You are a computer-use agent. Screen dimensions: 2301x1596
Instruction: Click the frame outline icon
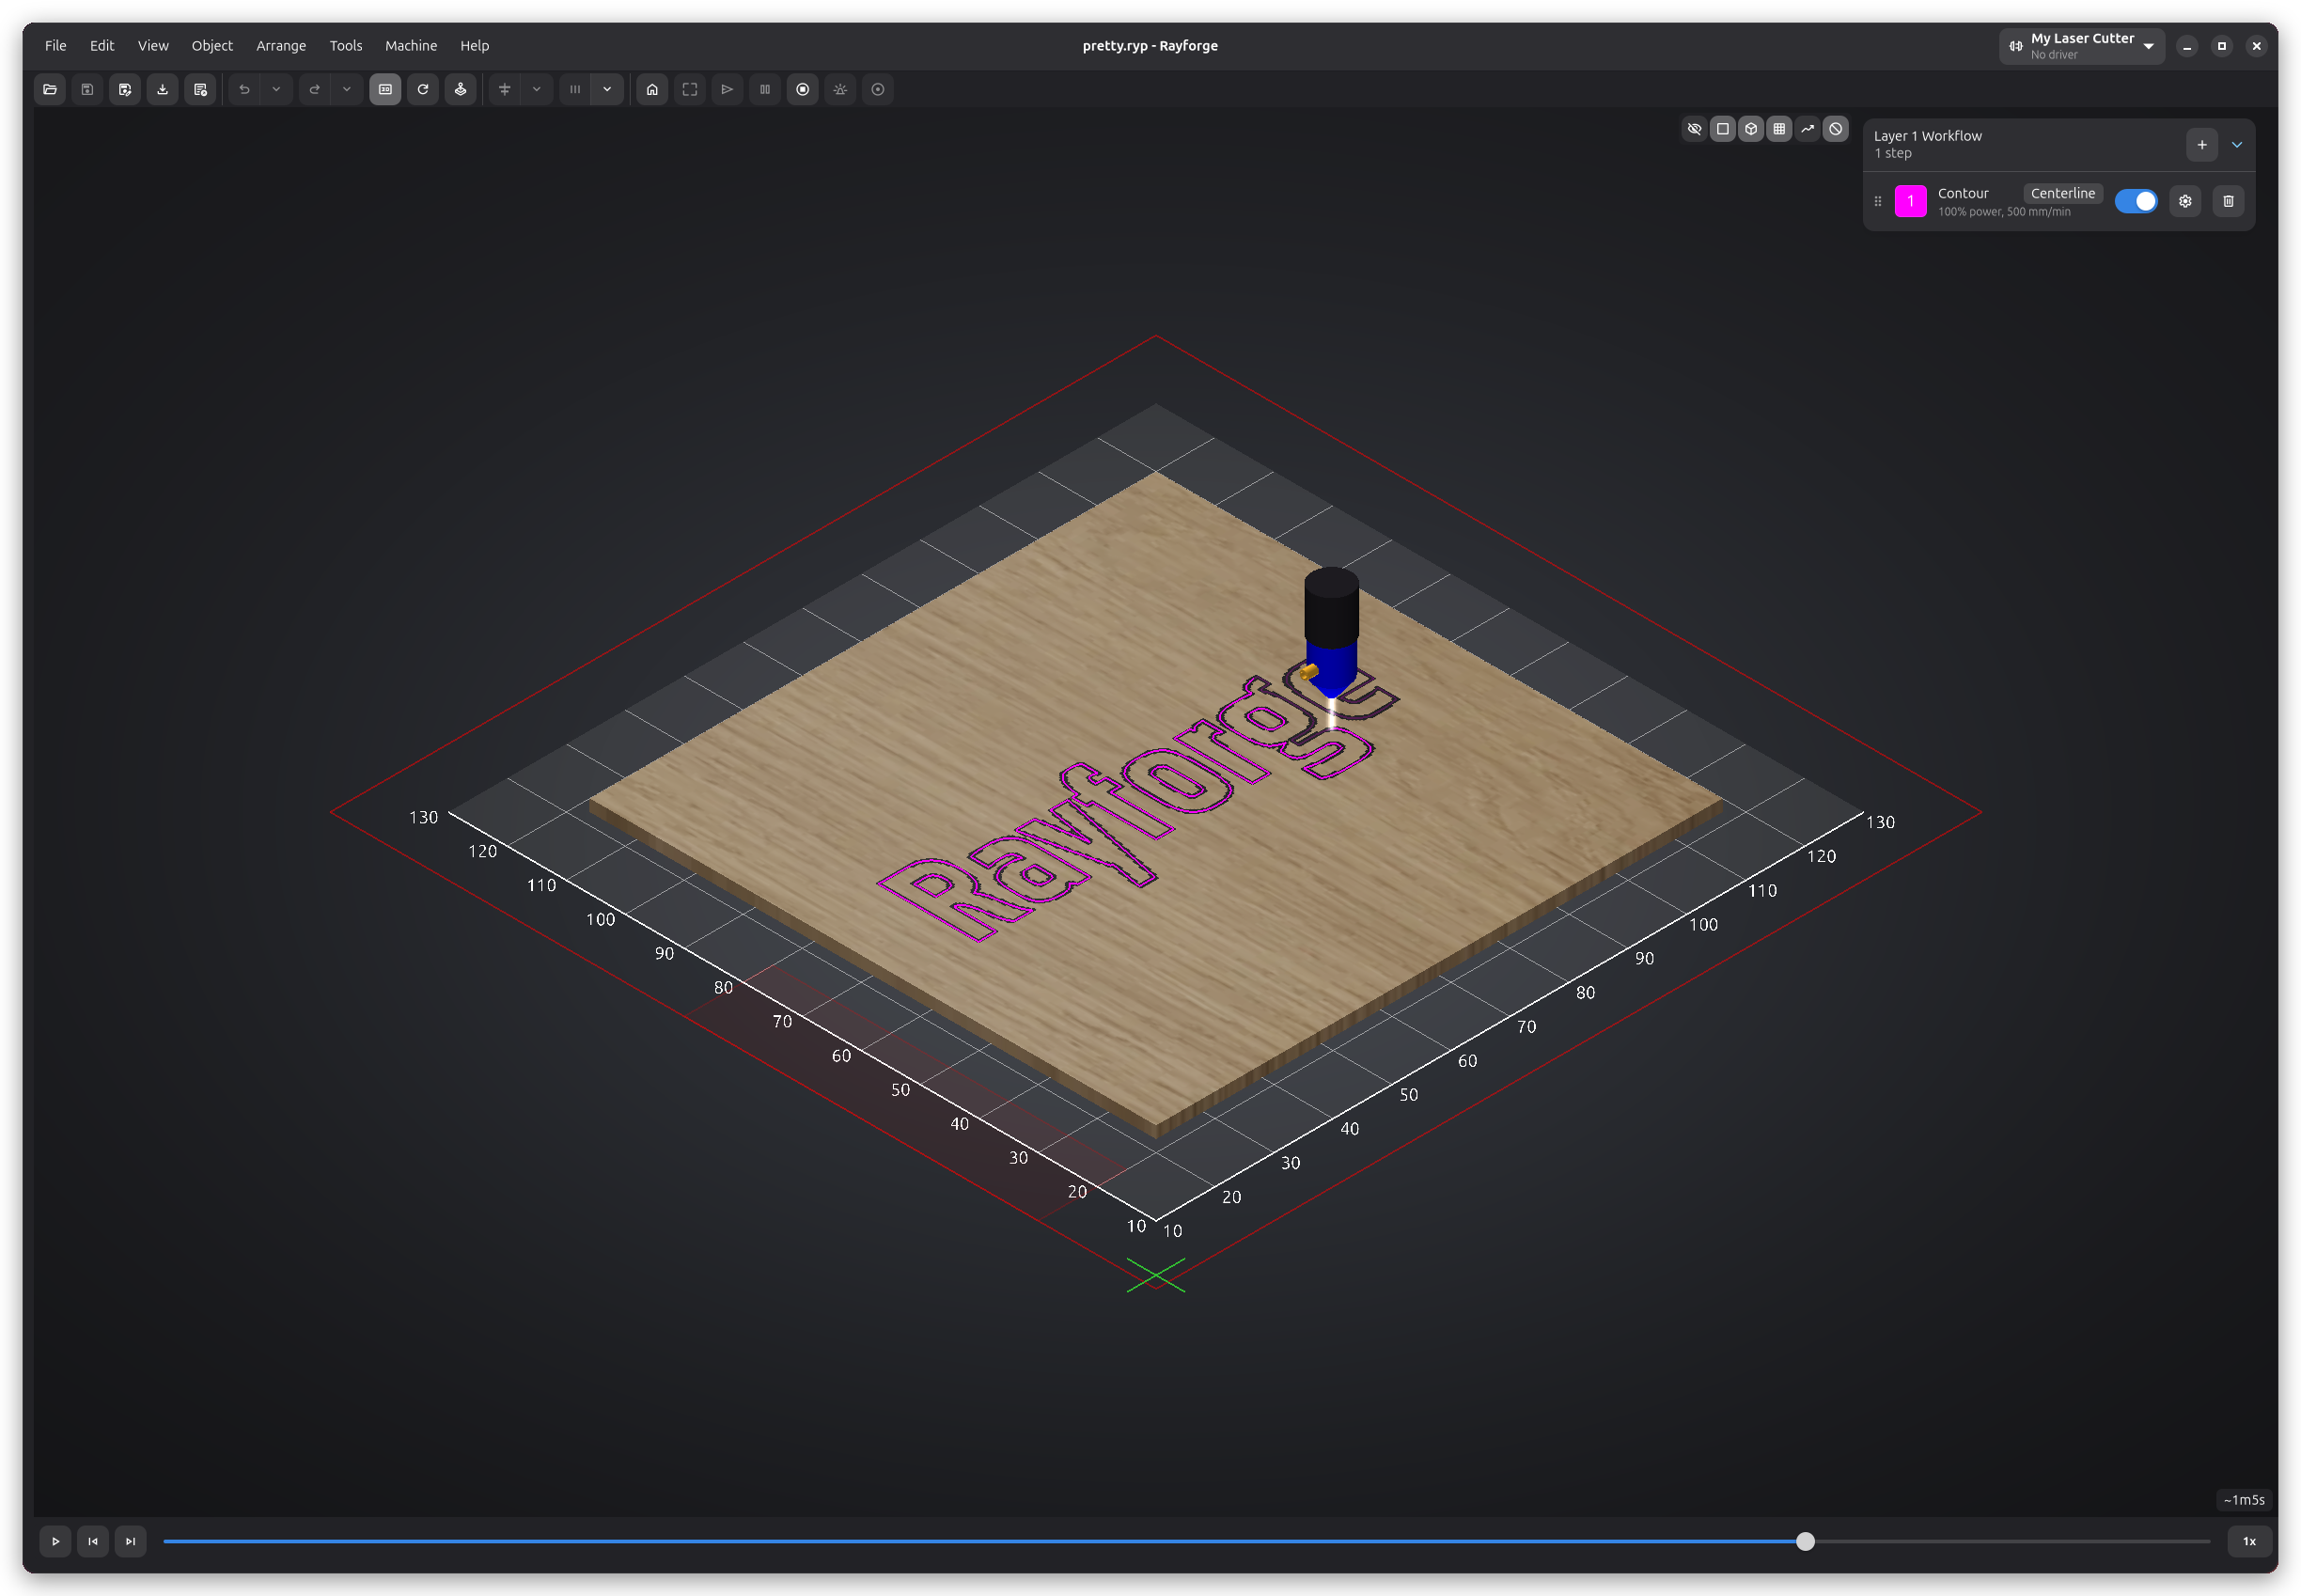click(690, 89)
